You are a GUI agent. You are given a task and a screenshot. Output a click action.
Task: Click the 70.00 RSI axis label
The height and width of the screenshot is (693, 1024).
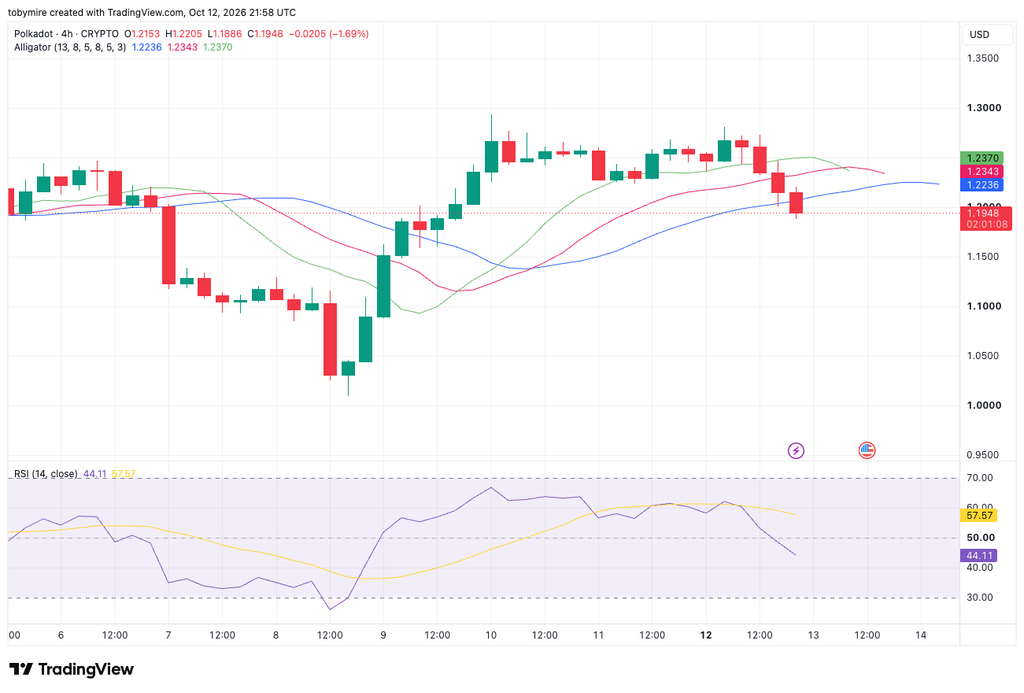click(x=980, y=478)
